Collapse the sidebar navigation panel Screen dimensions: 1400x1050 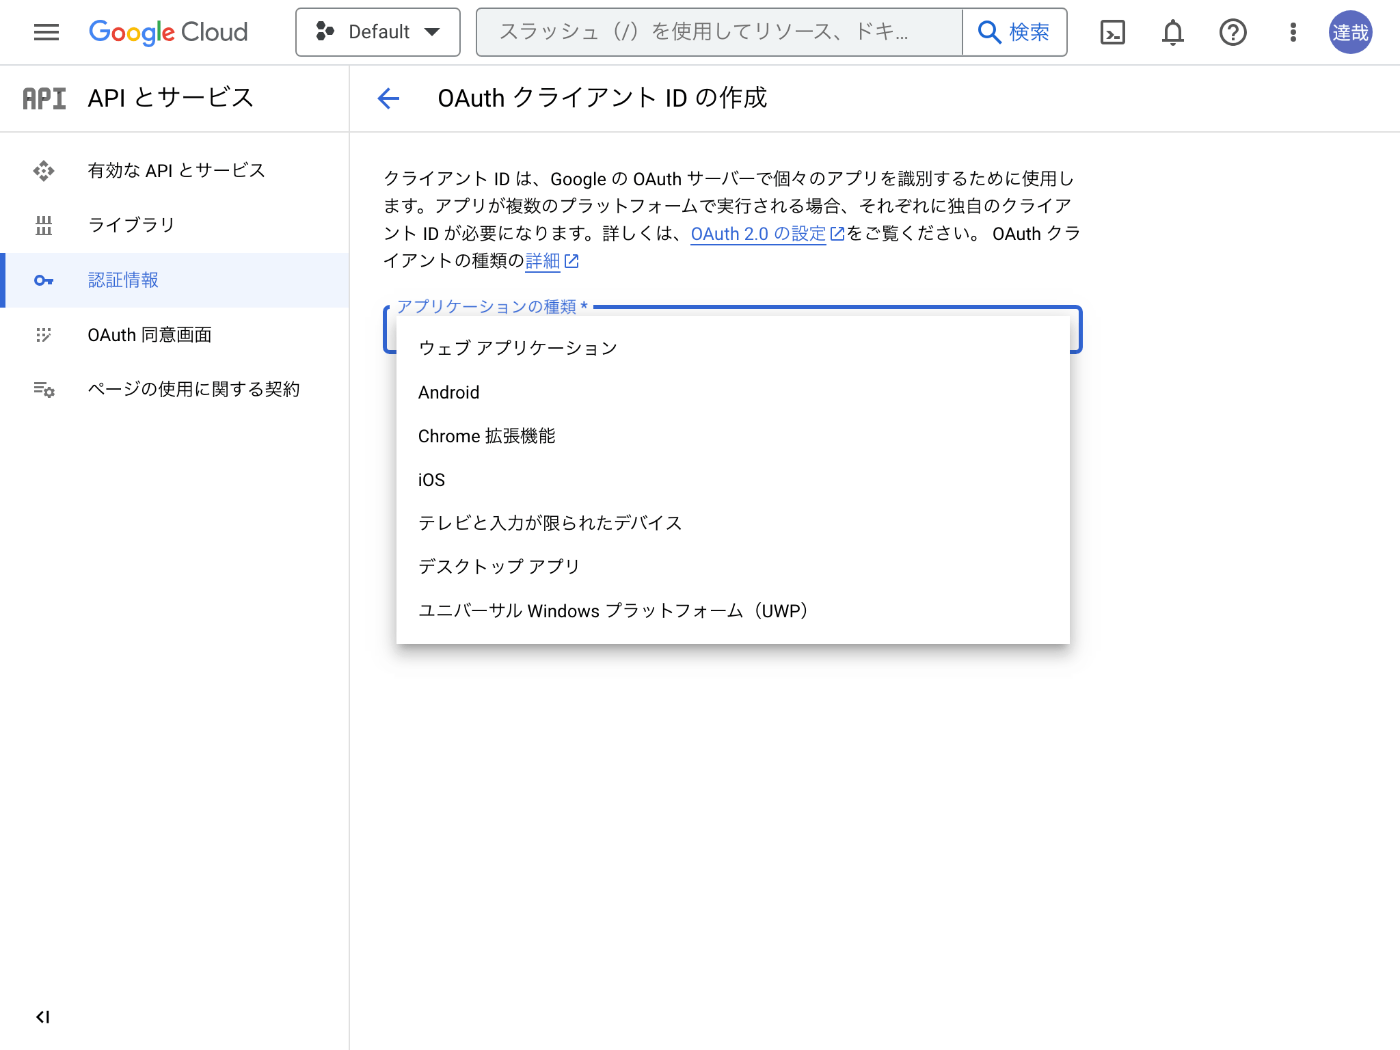click(43, 1017)
